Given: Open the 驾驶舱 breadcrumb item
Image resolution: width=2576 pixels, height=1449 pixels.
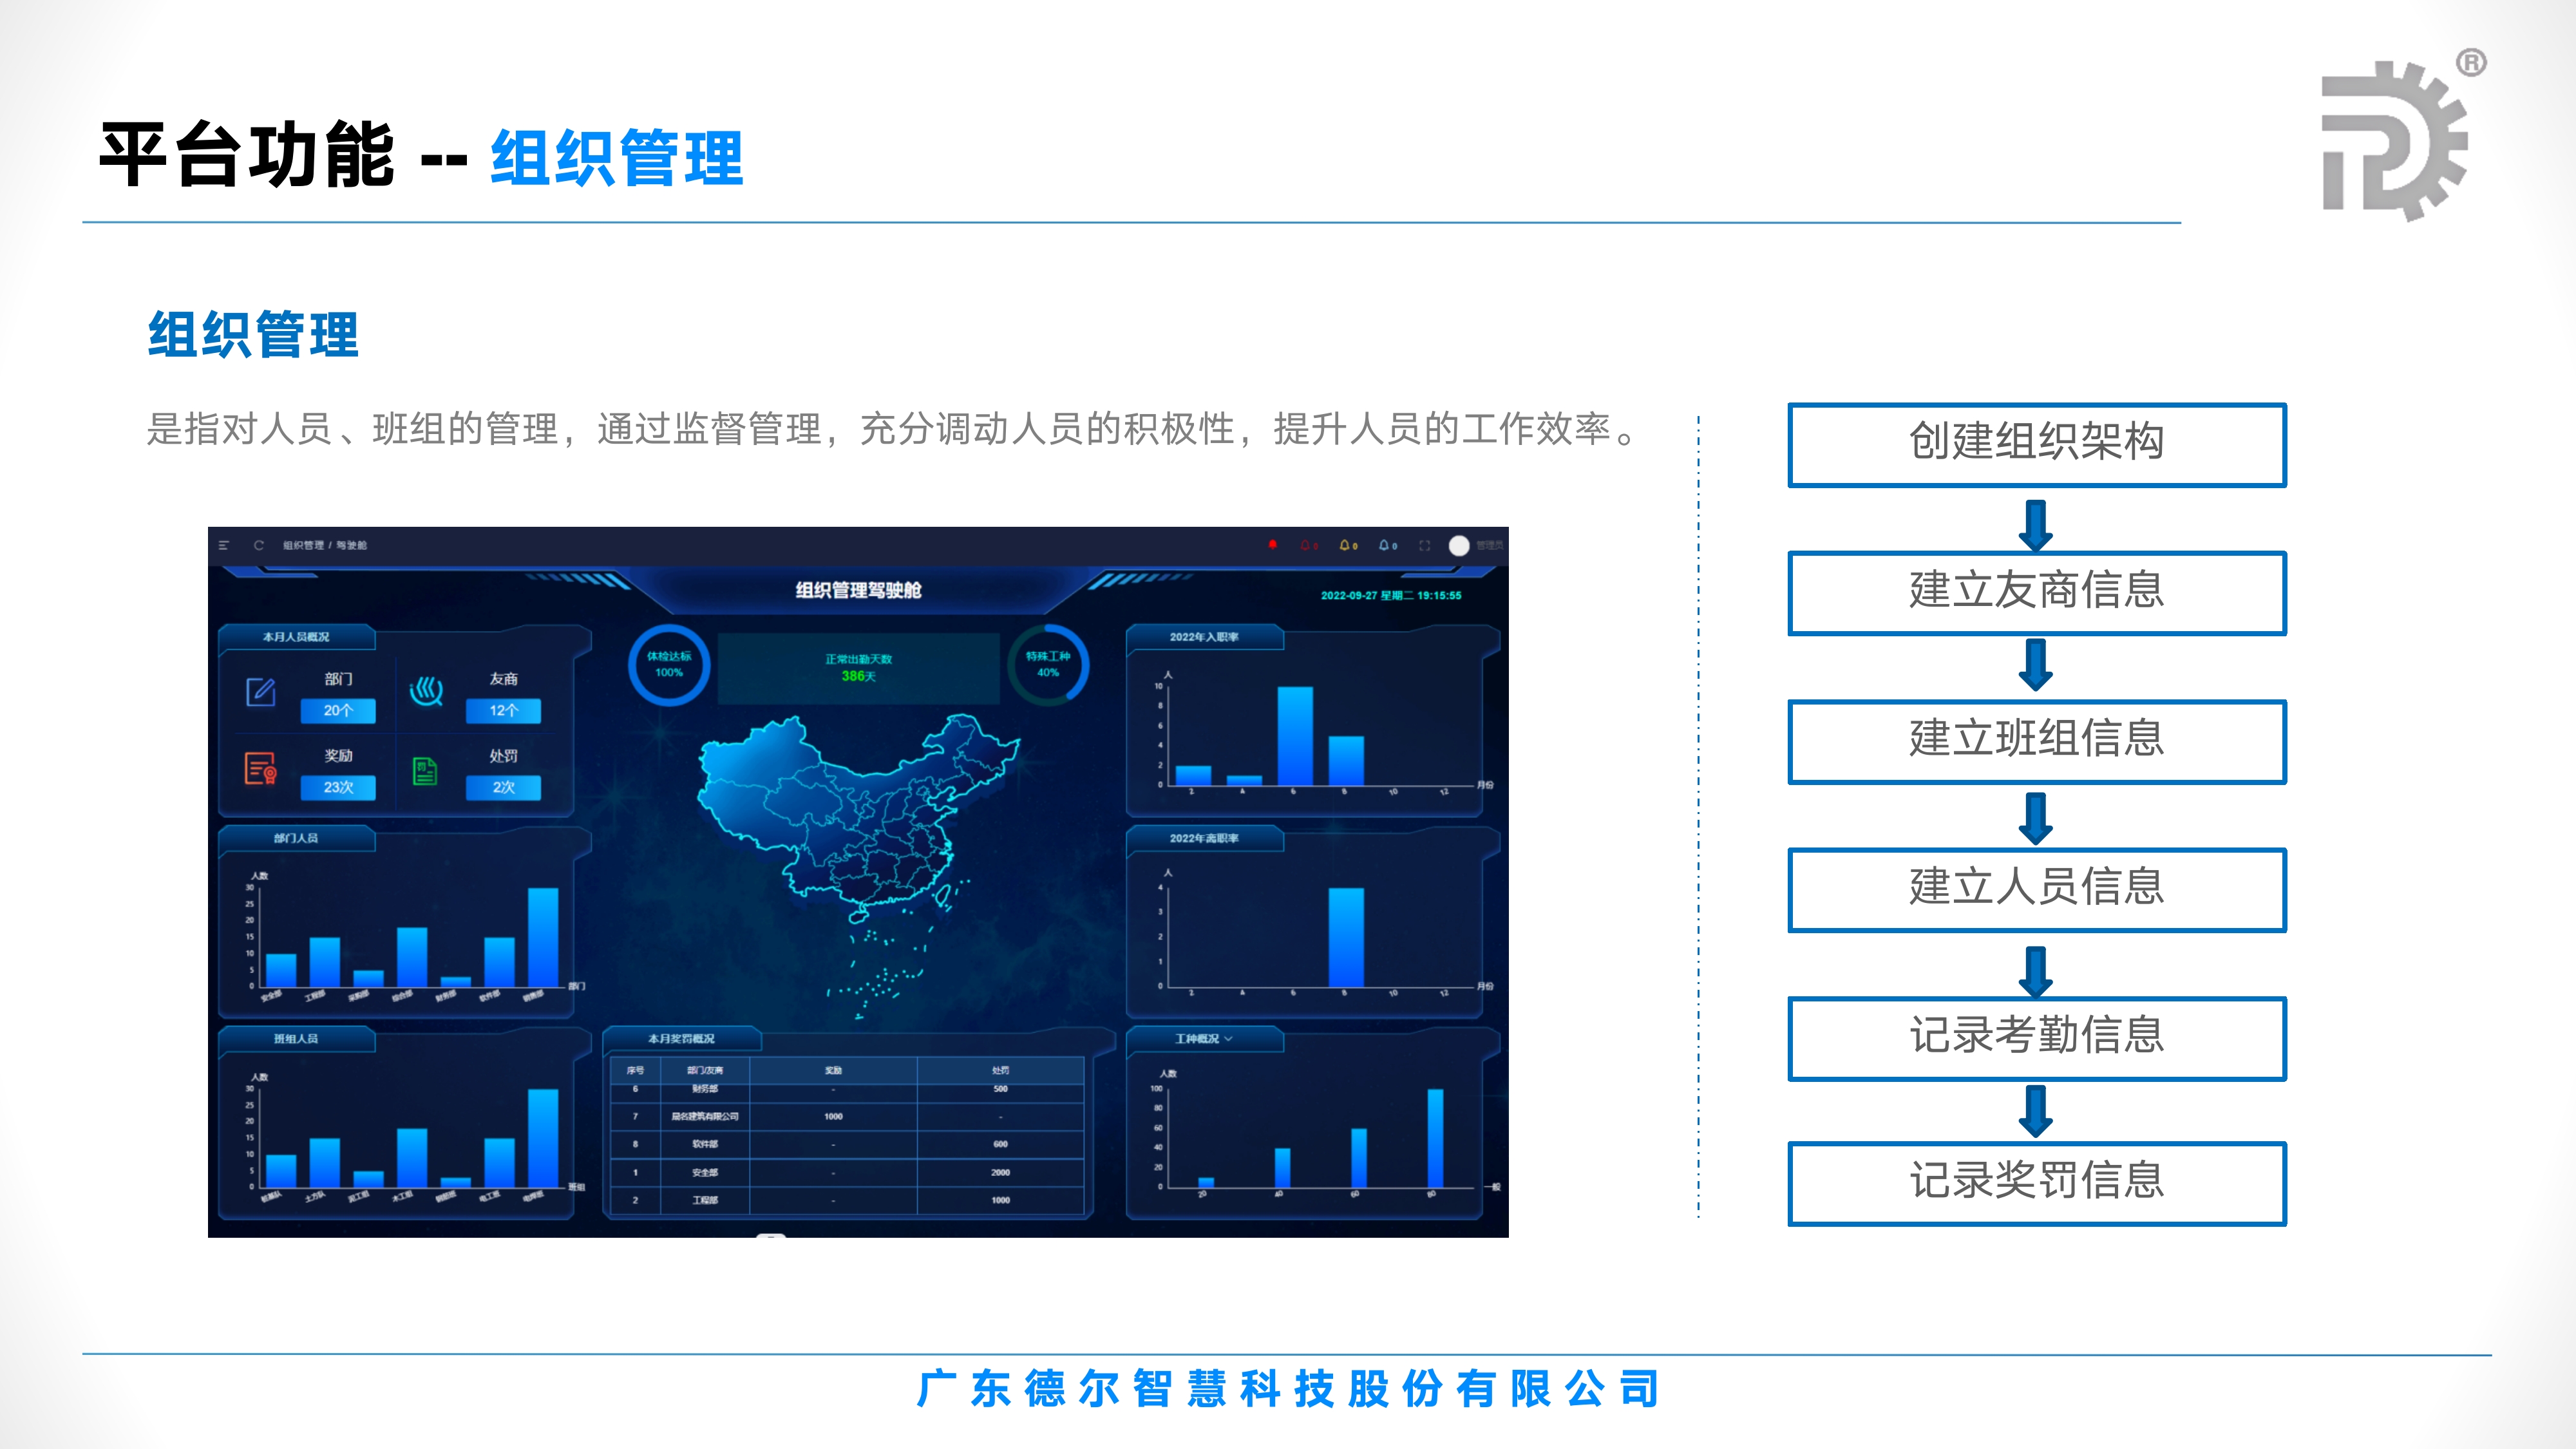Looking at the screenshot, I should (351, 545).
